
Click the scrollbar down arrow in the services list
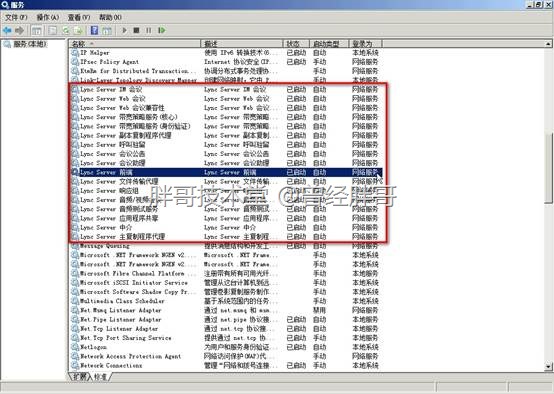click(548, 366)
